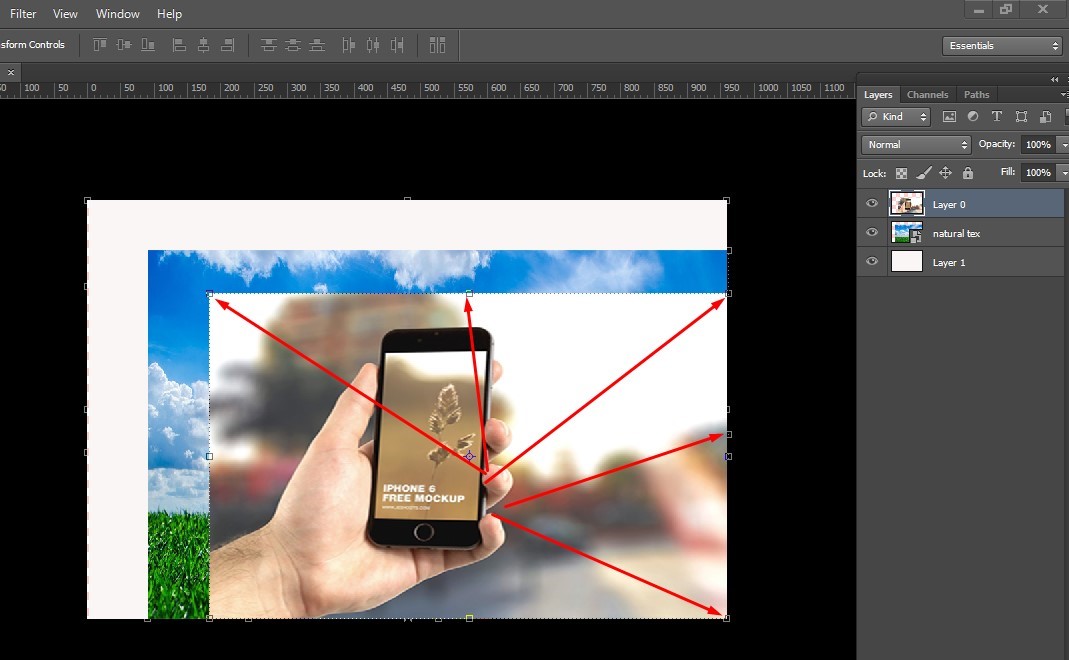Image resolution: width=1069 pixels, height=660 pixels.
Task: Toggle the smart objects filter icon
Action: pyautogui.click(x=1045, y=117)
